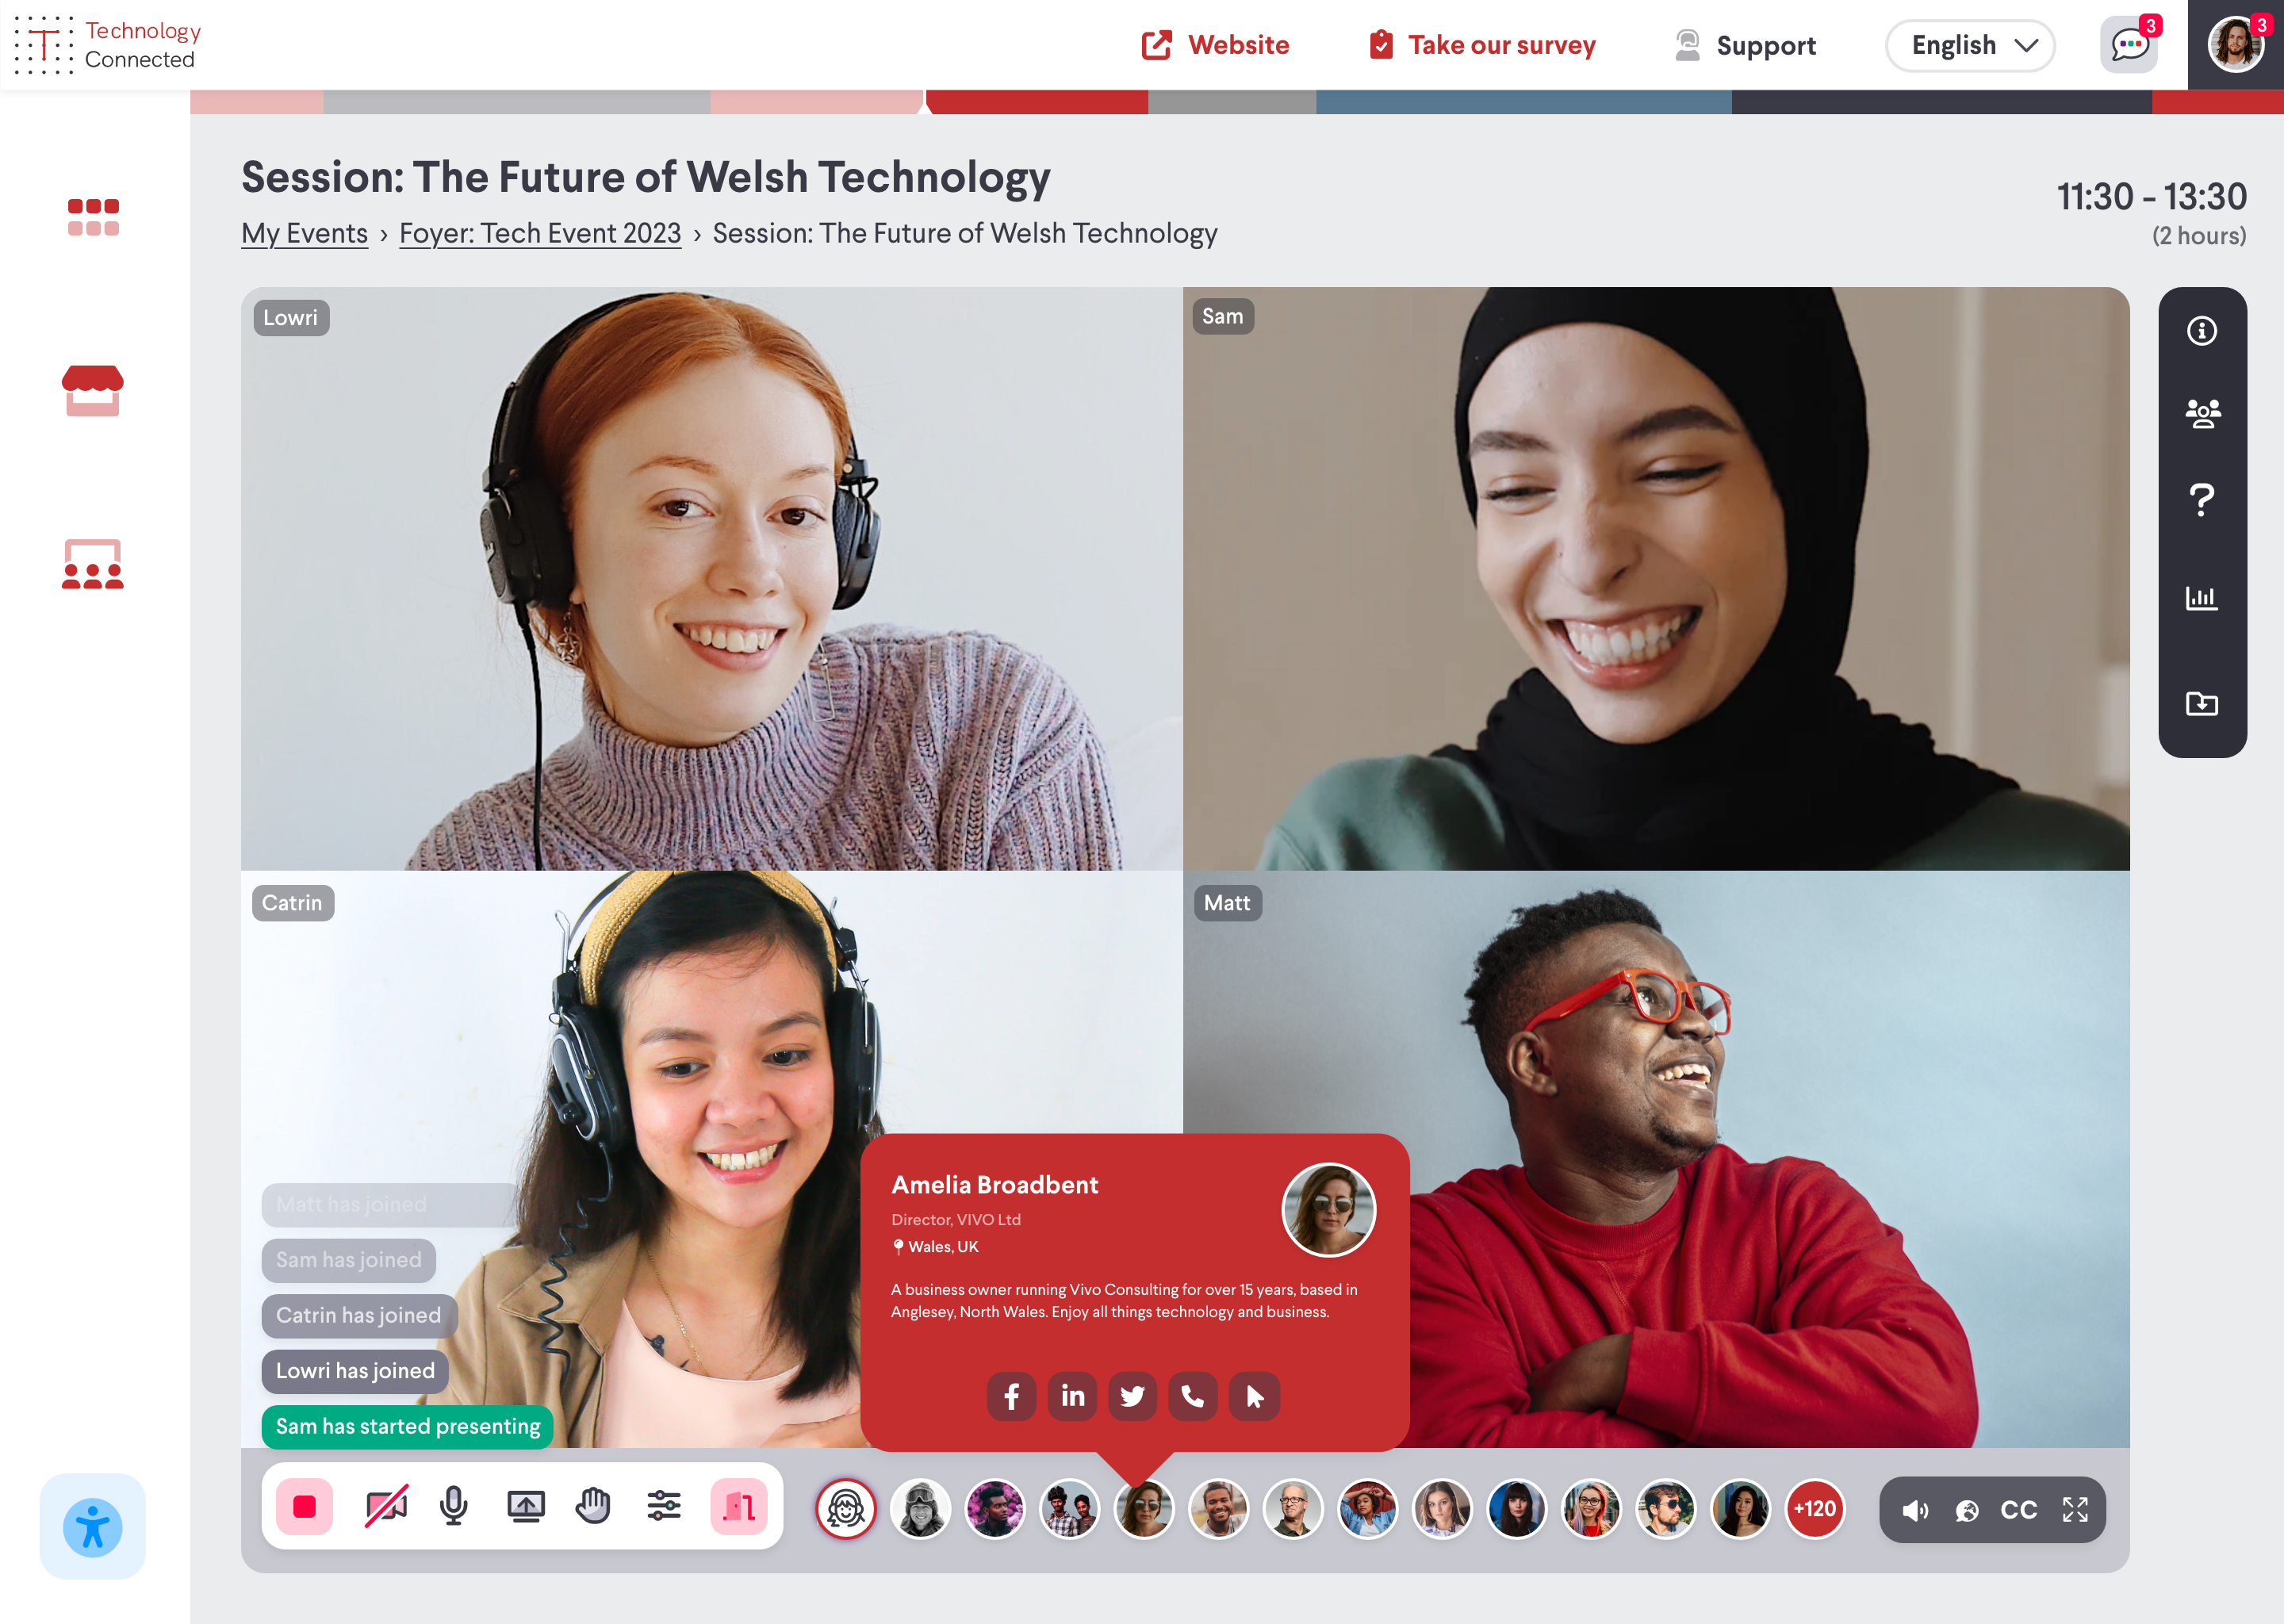
Task: Turn the disabled camera back on
Action: tap(386, 1506)
